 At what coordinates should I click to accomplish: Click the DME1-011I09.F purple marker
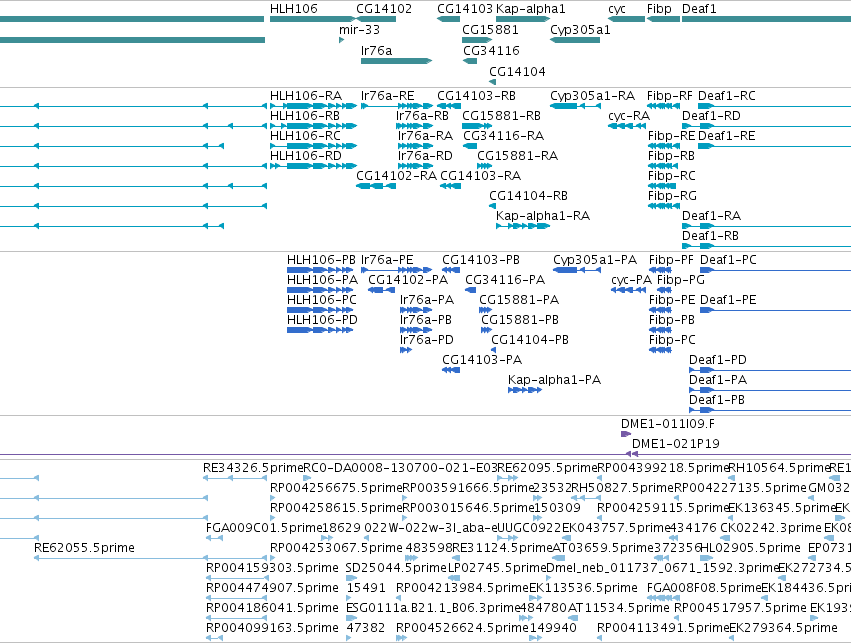tap(626, 434)
